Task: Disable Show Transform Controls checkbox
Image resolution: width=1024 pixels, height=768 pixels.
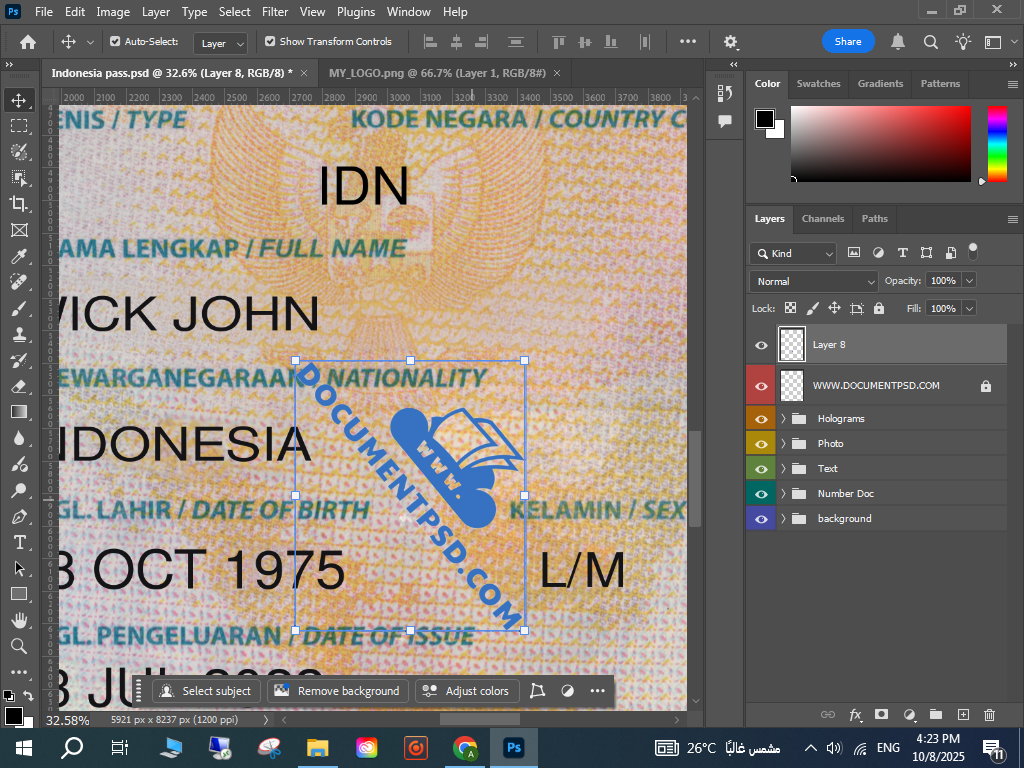Action: tap(270, 42)
